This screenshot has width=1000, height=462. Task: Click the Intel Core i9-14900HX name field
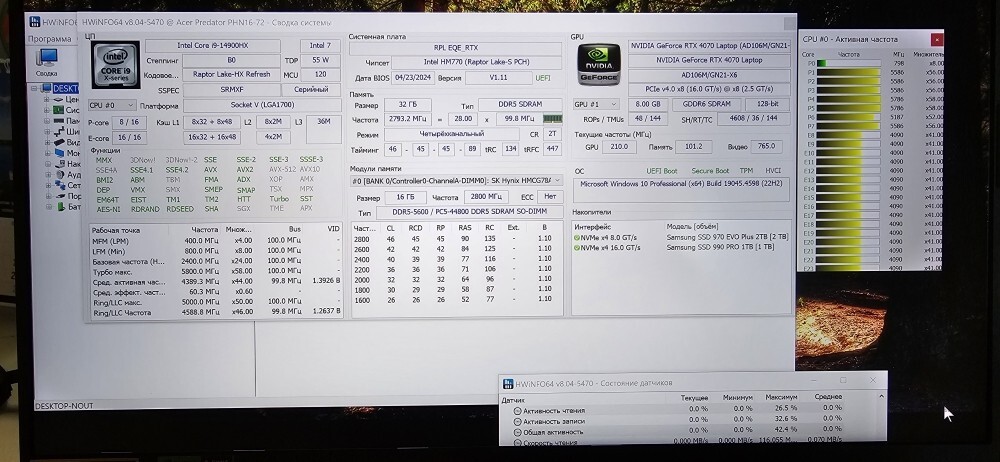coord(213,46)
